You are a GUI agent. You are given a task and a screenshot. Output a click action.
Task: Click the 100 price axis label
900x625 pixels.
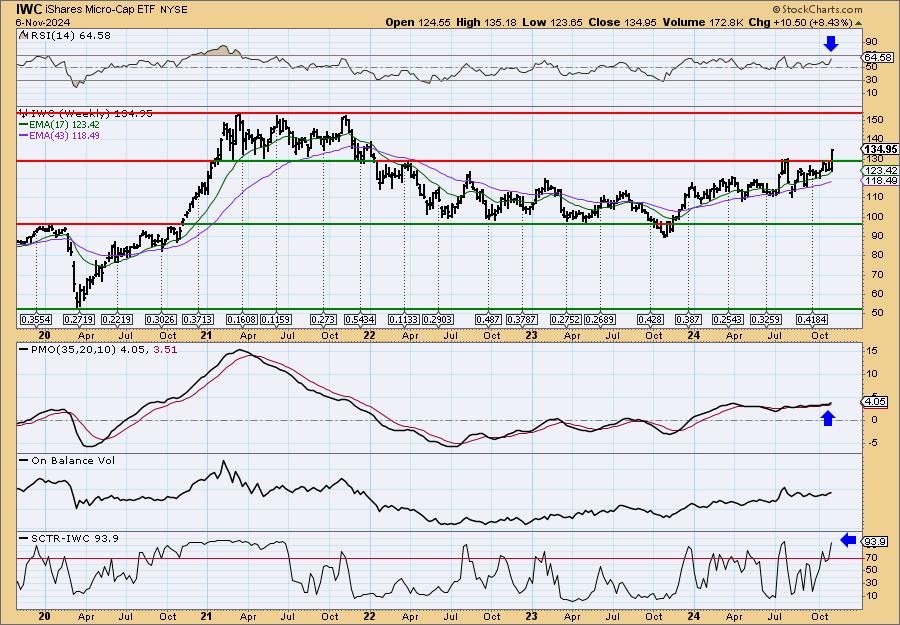point(874,216)
